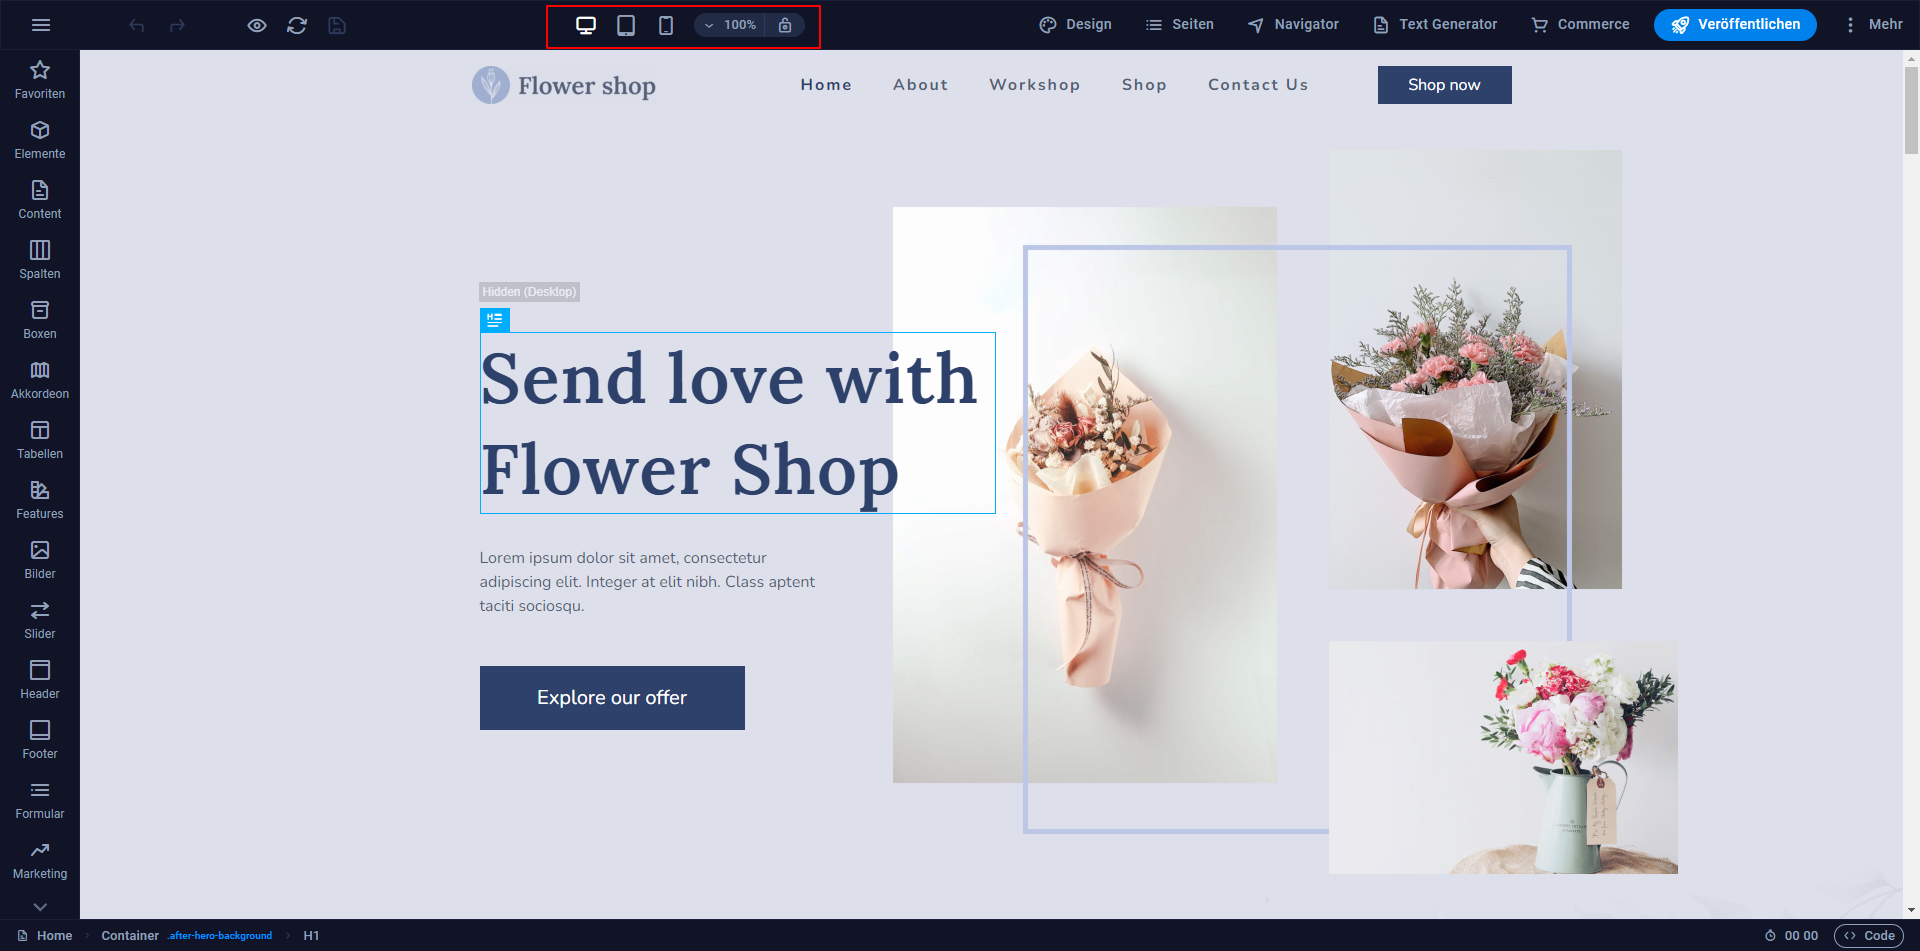Open the Design menu

[1075, 25]
